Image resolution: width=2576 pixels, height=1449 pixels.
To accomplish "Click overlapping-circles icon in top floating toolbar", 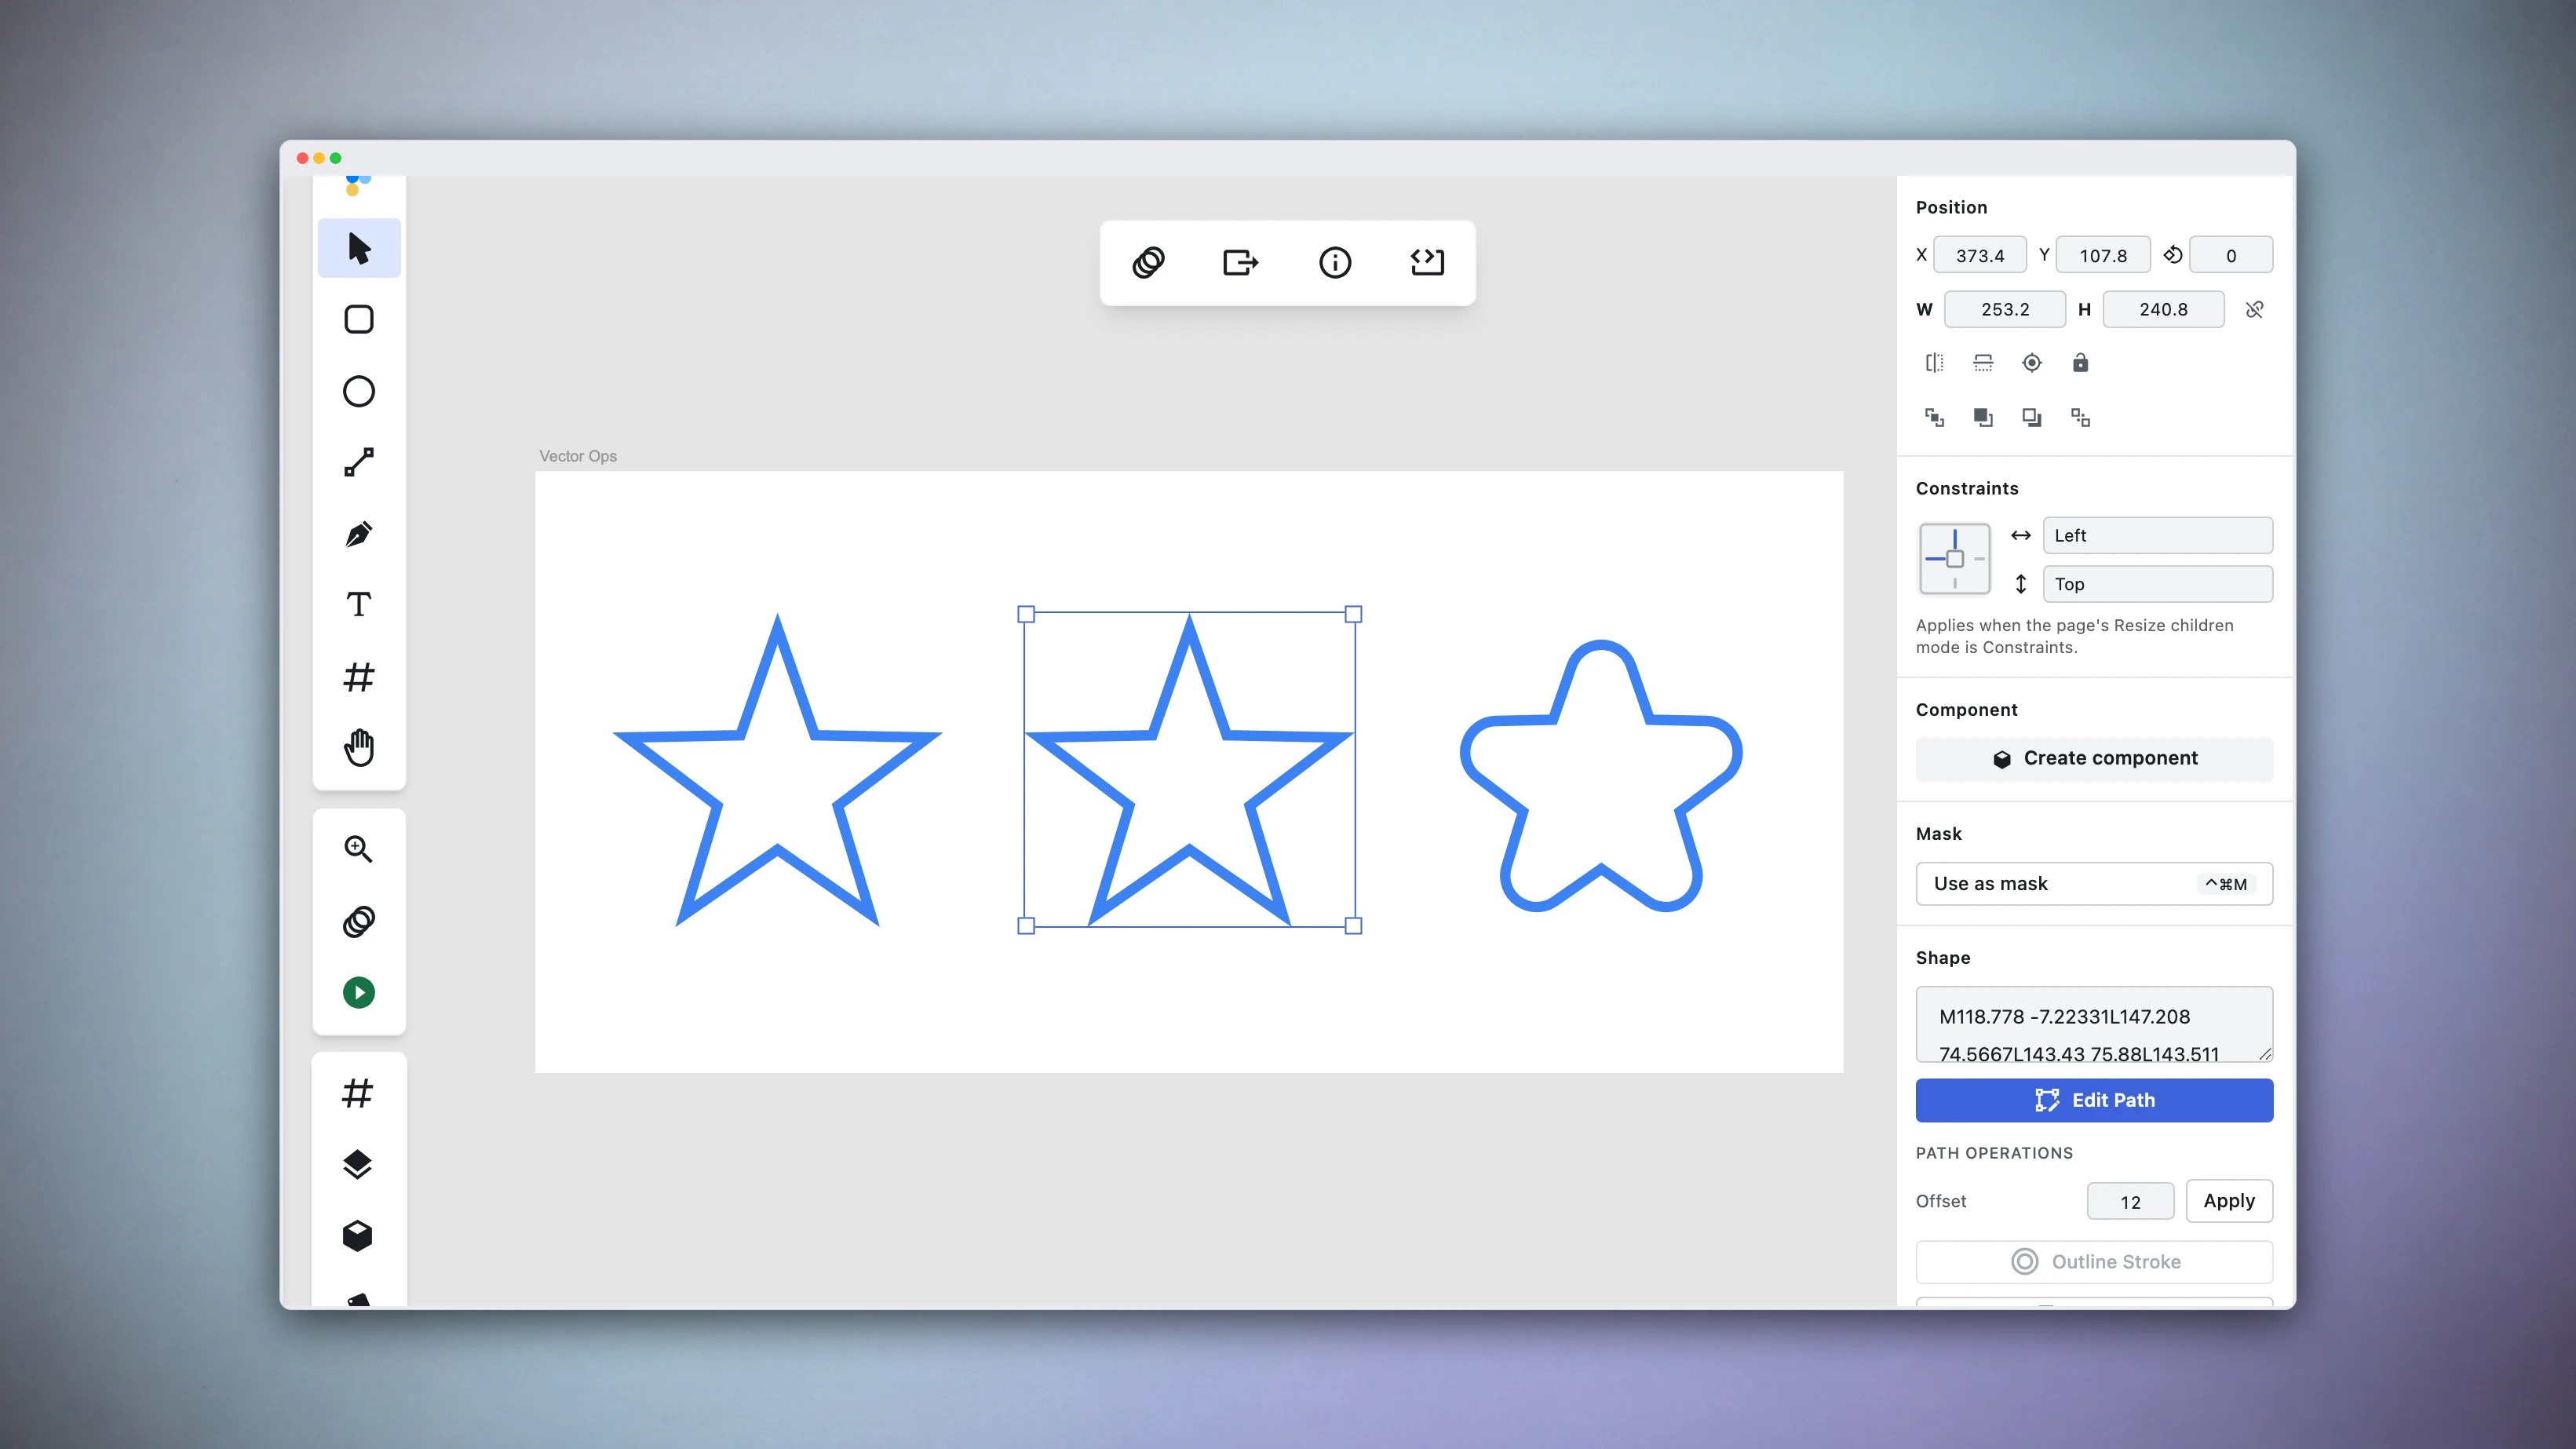I will tap(1149, 263).
